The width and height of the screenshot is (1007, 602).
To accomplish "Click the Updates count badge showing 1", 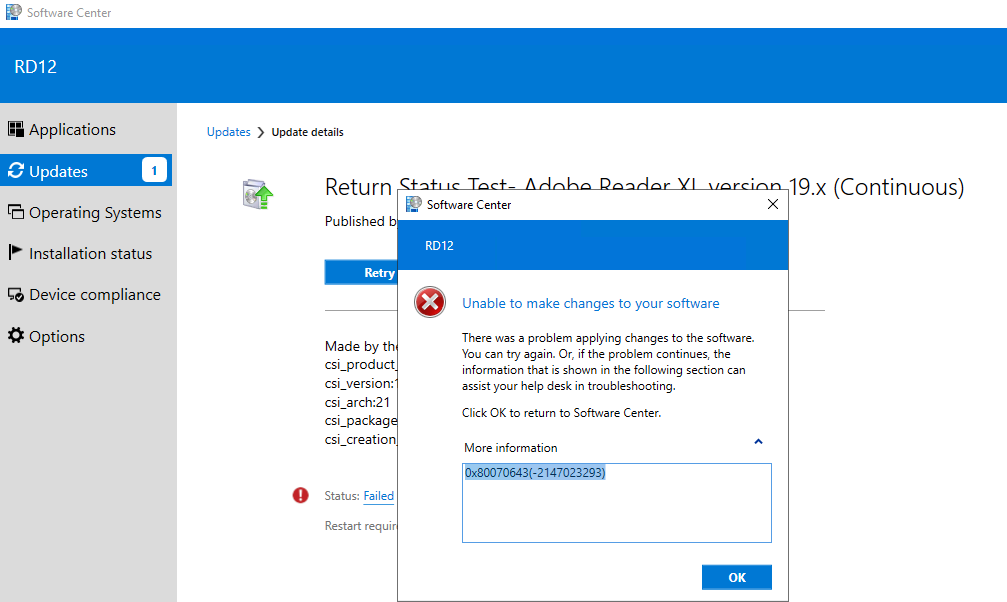I will point(154,171).
